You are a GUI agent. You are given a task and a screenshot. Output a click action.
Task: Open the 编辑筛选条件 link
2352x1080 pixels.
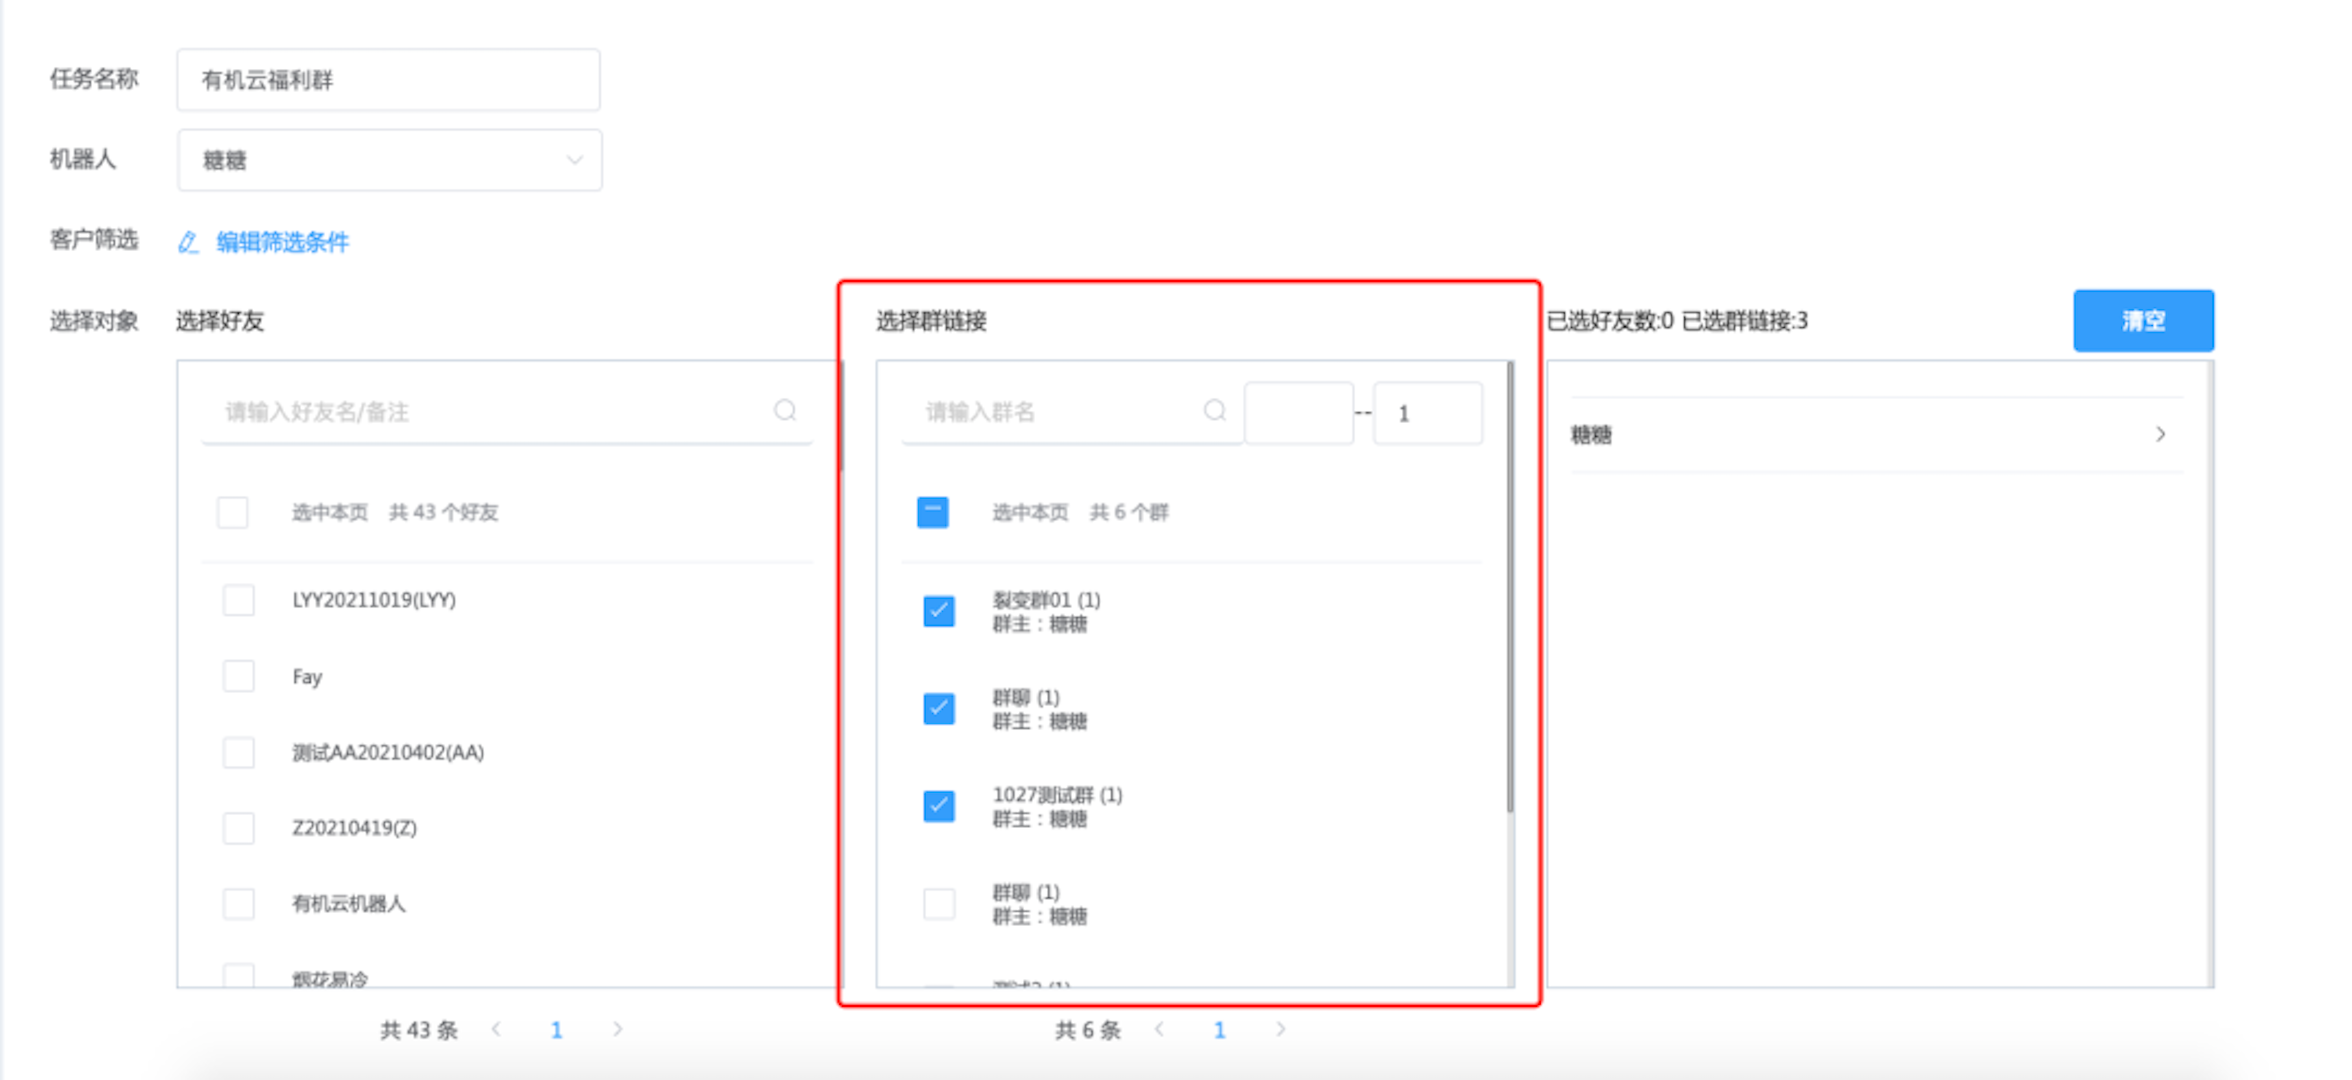[280, 242]
